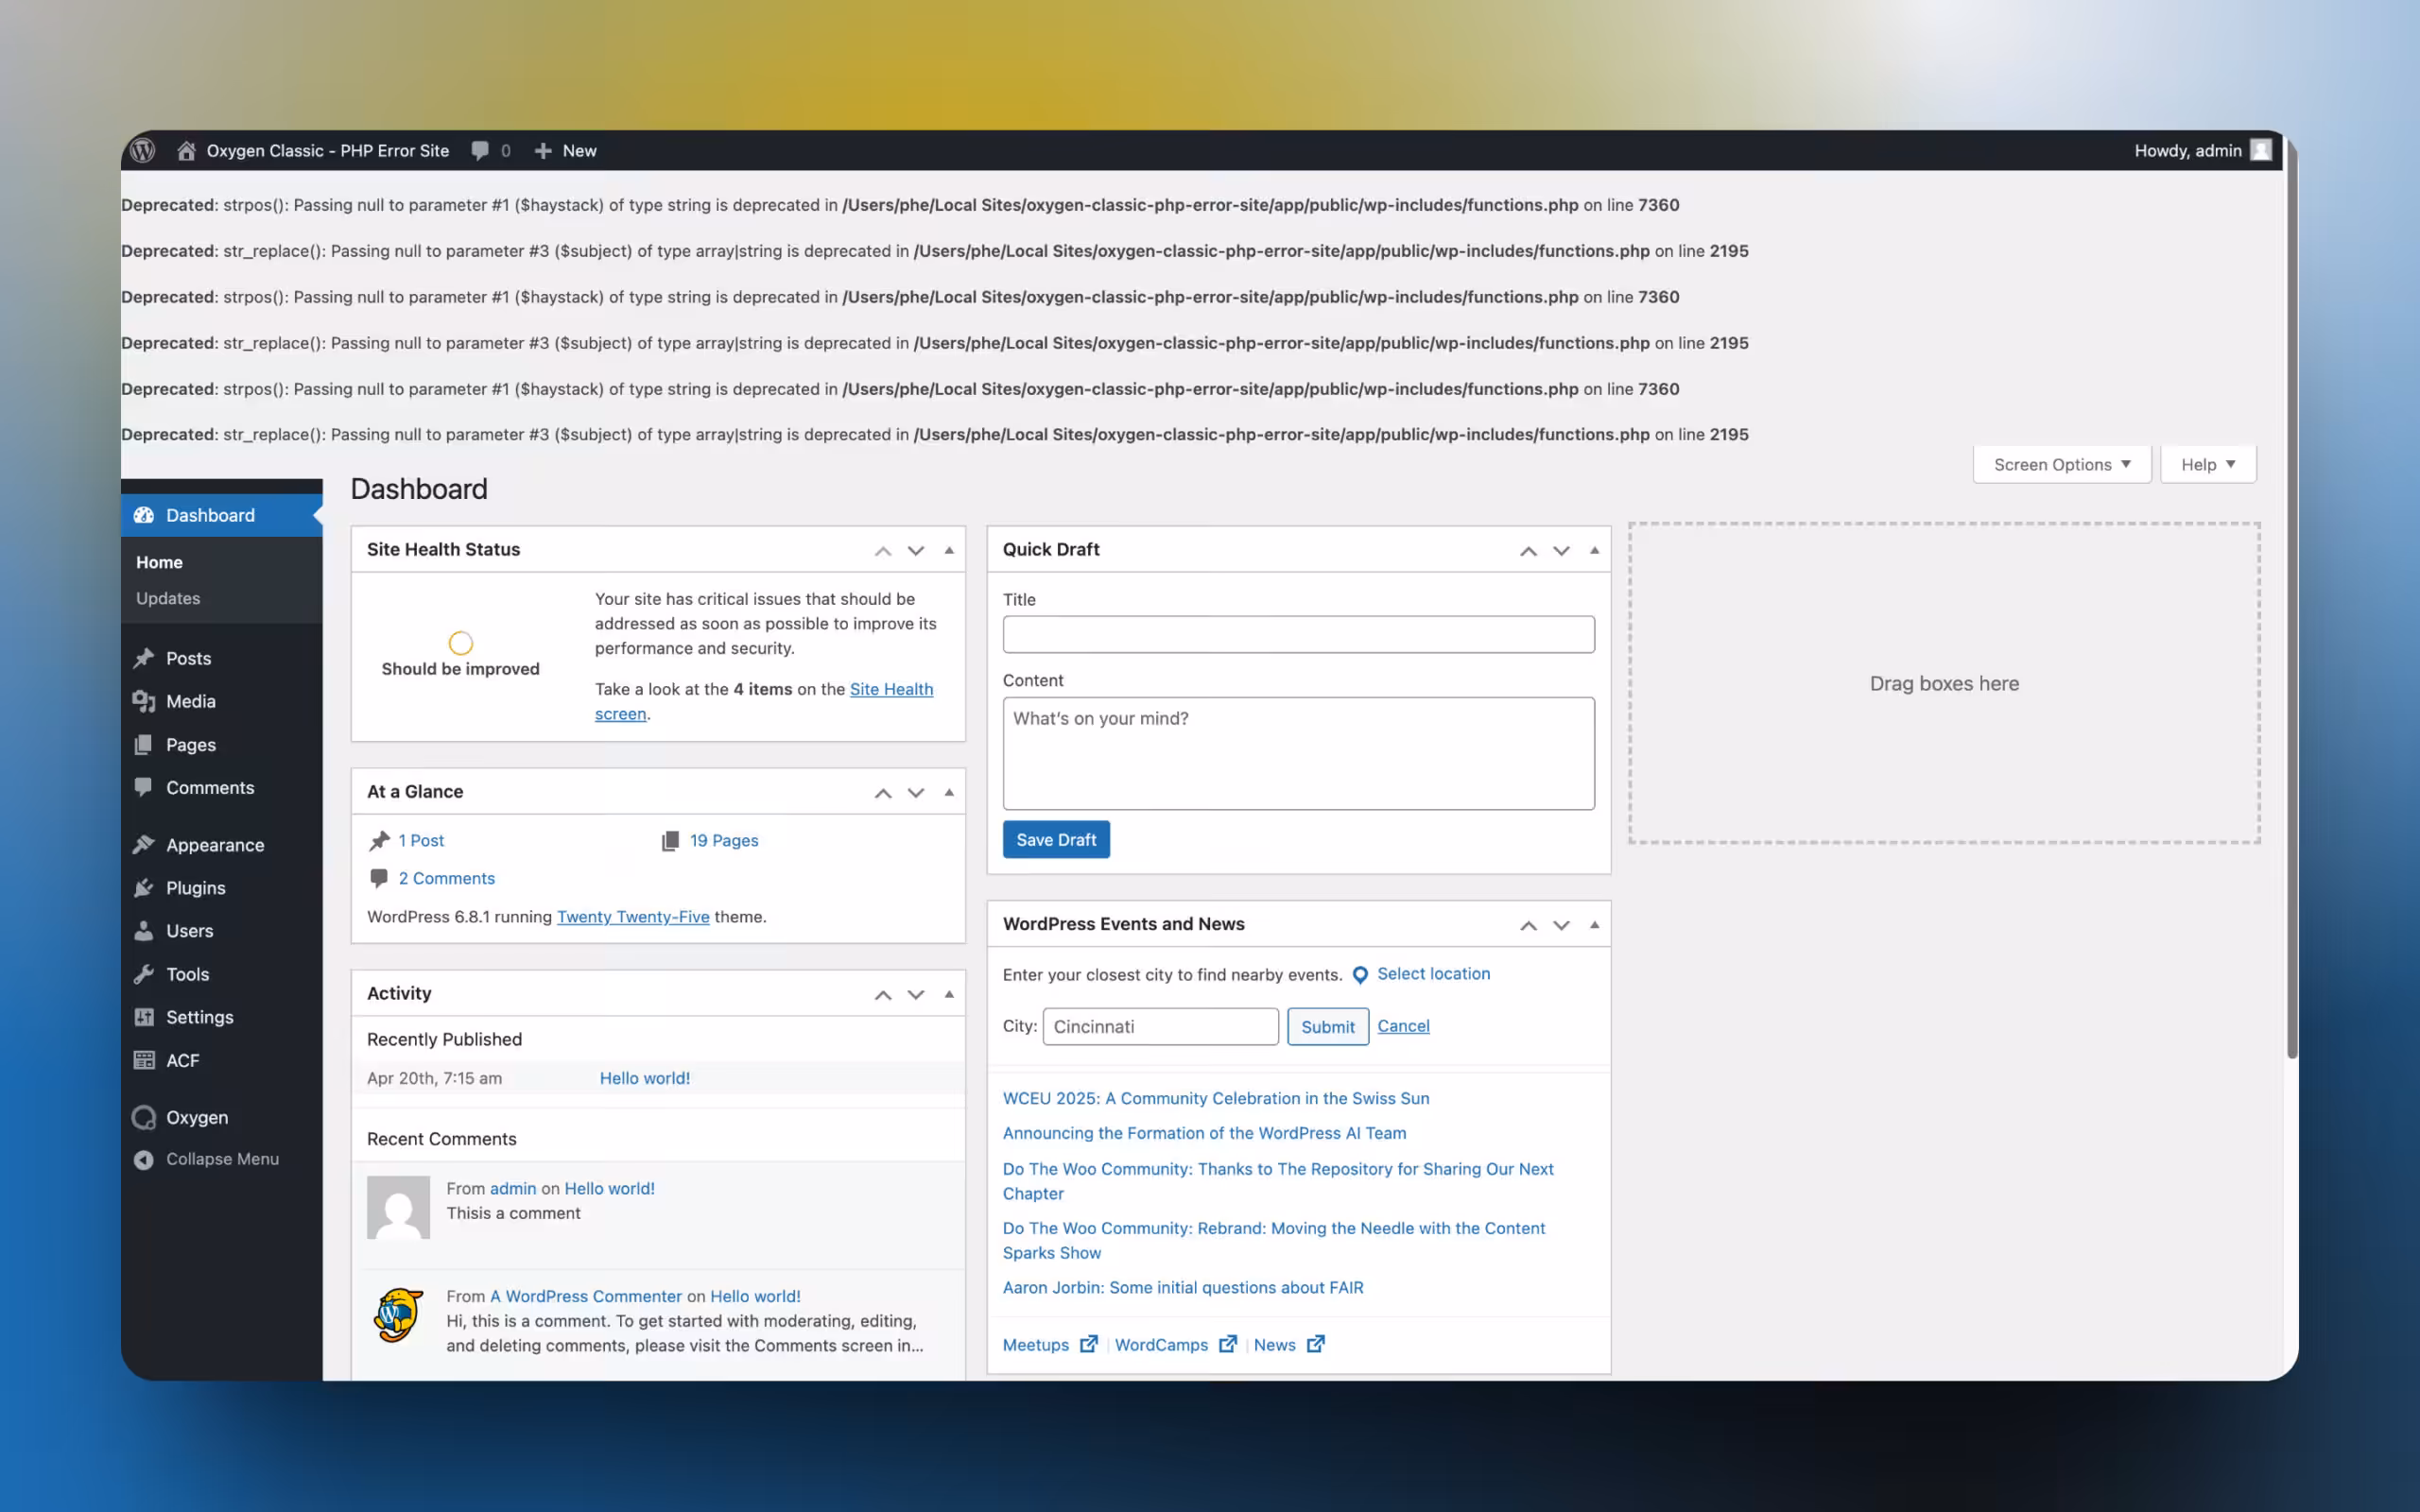The height and width of the screenshot is (1512, 2420).
Task: Open the Updates submenu item
Action: (x=168, y=598)
